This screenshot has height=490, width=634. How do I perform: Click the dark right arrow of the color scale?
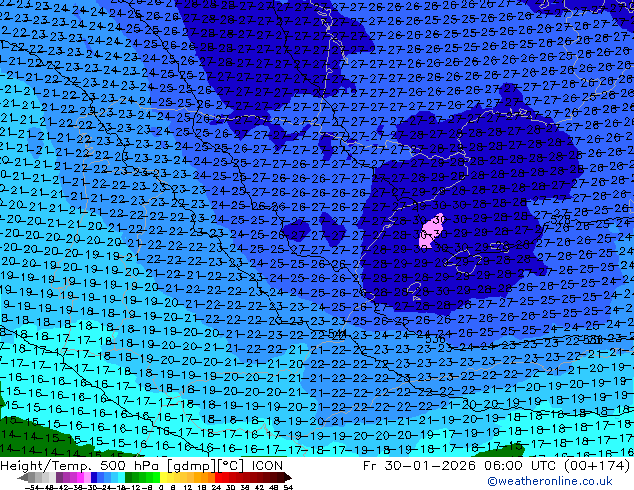288,477
